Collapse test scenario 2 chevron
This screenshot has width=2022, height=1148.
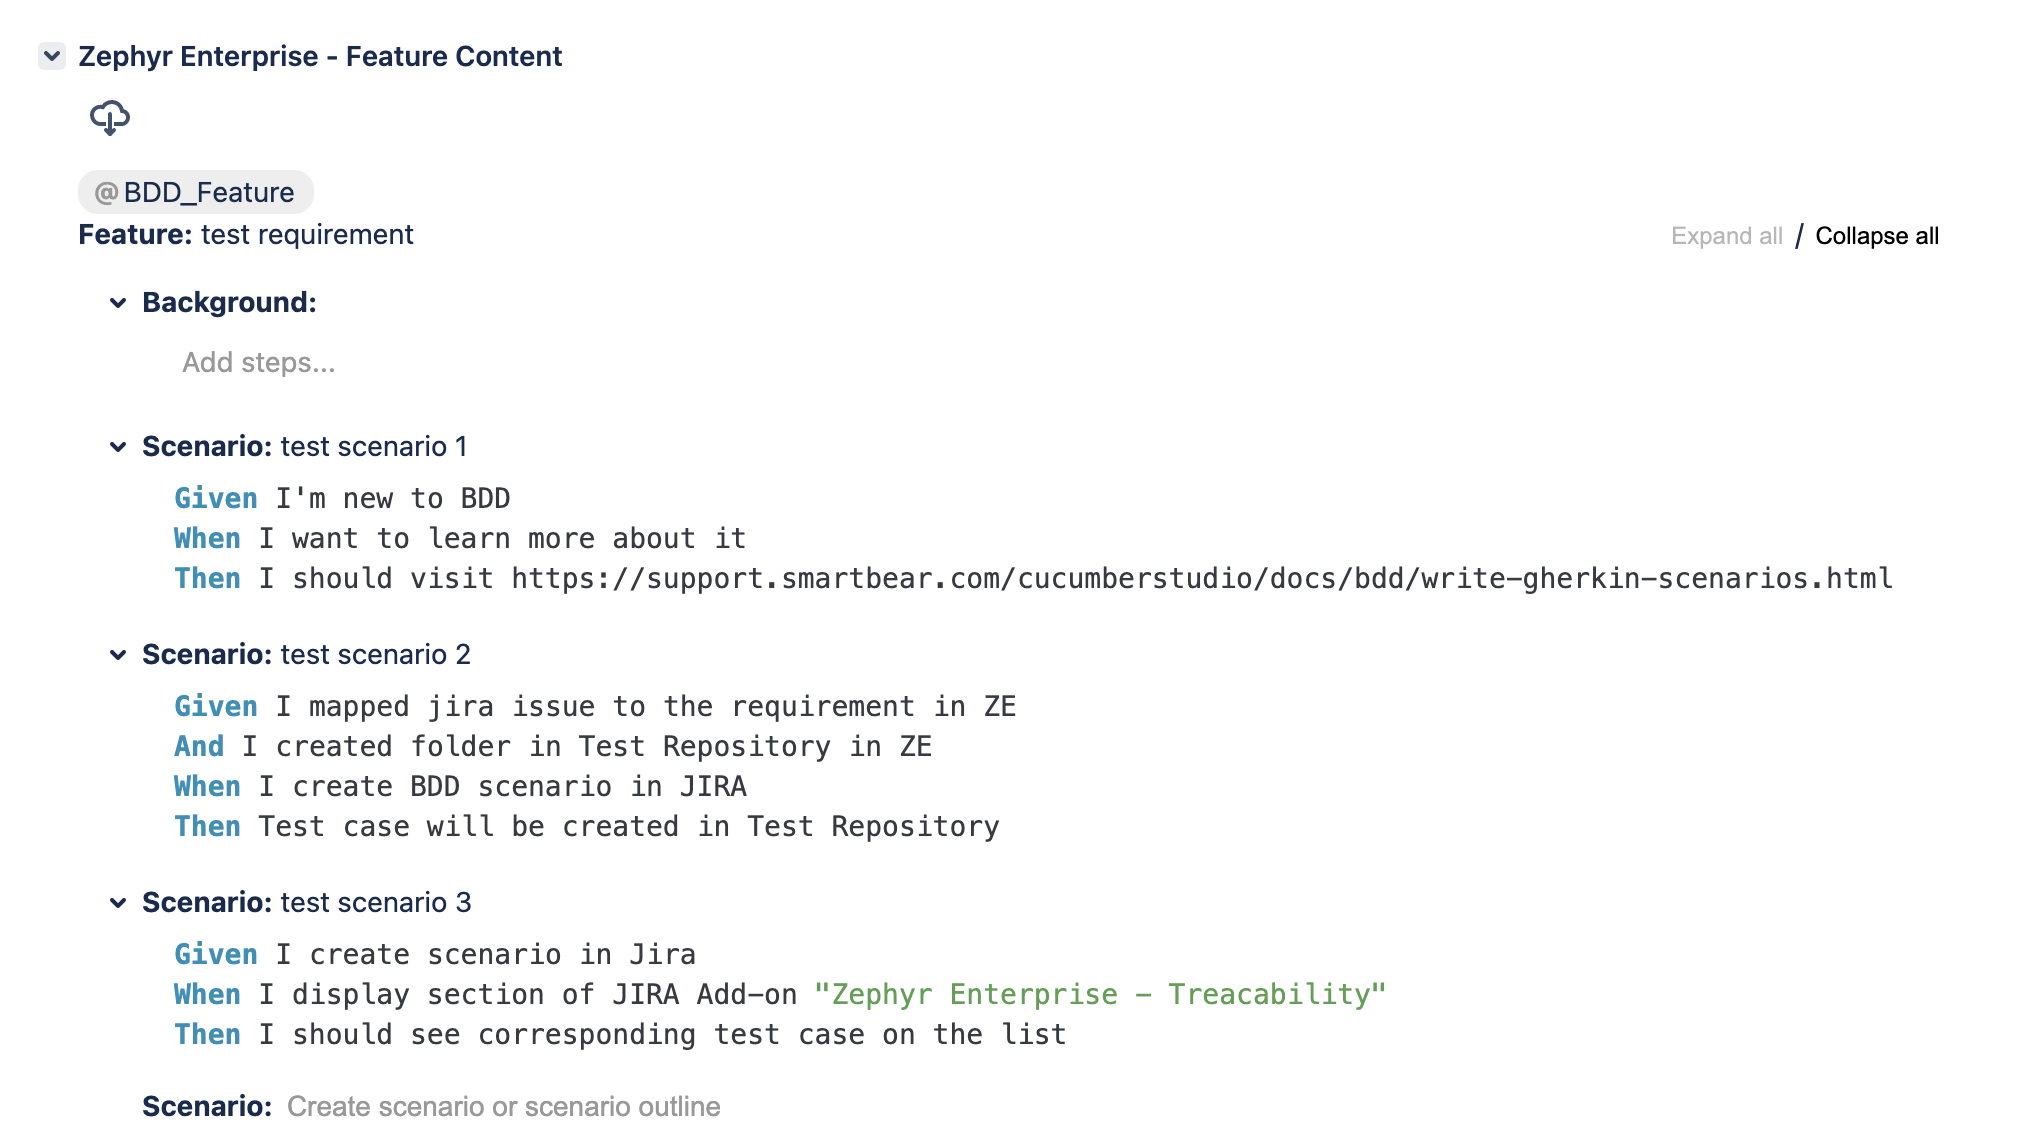click(118, 655)
